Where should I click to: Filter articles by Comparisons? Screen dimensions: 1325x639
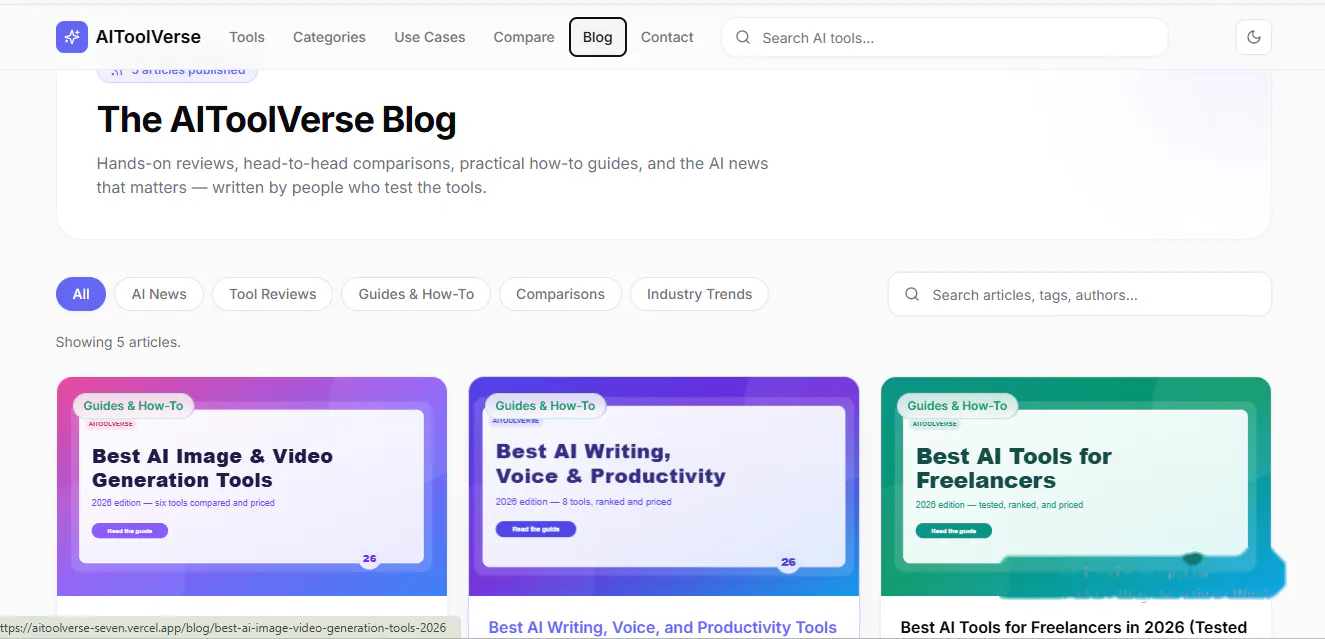point(560,294)
